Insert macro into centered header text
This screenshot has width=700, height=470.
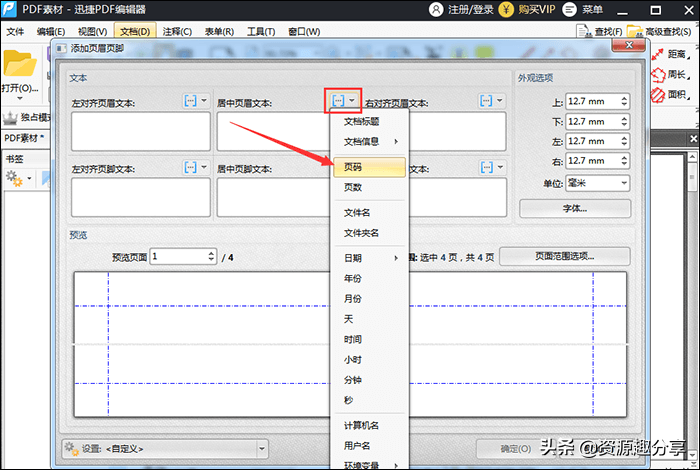pos(338,101)
